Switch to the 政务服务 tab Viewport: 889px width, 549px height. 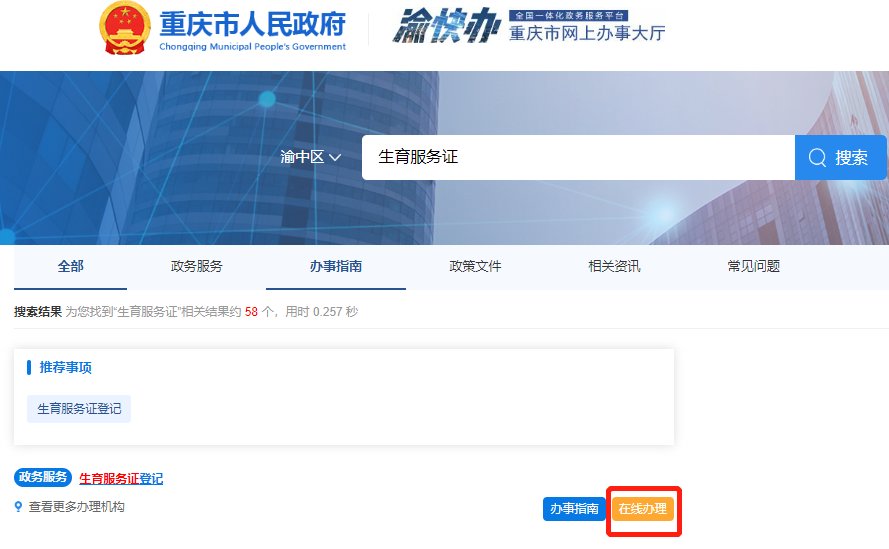197,266
